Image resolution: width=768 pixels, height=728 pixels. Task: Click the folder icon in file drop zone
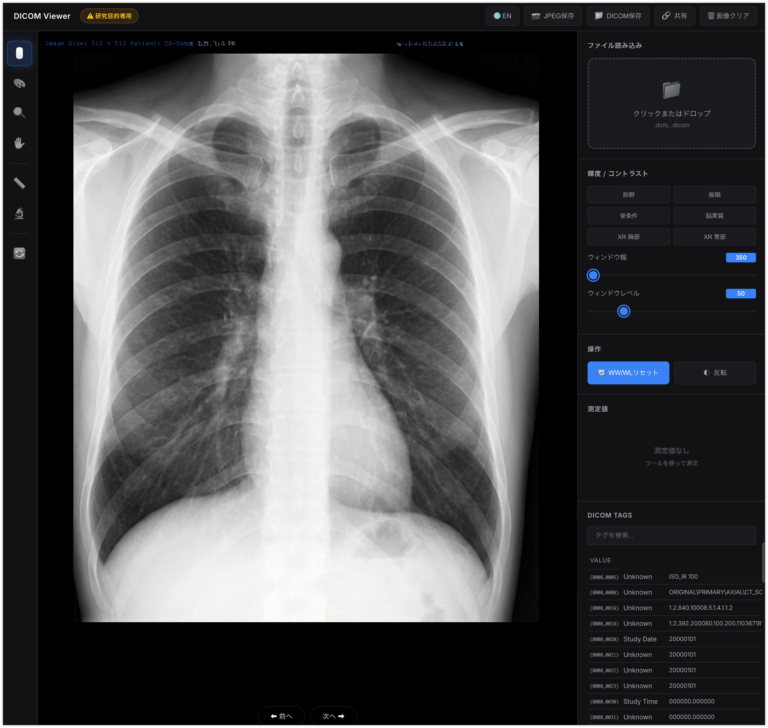pyautogui.click(x=672, y=90)
